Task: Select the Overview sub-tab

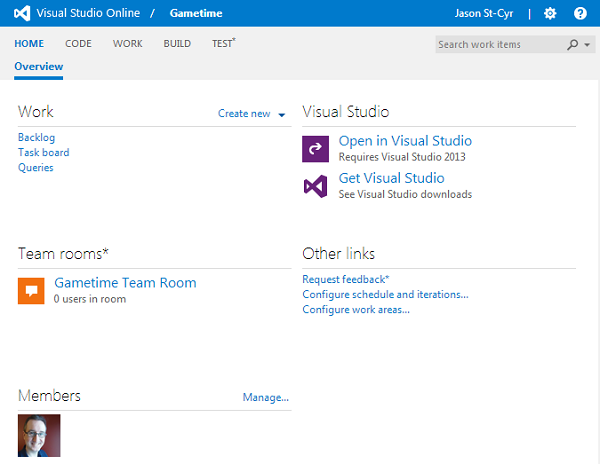Action: click(x=39, y=67)
